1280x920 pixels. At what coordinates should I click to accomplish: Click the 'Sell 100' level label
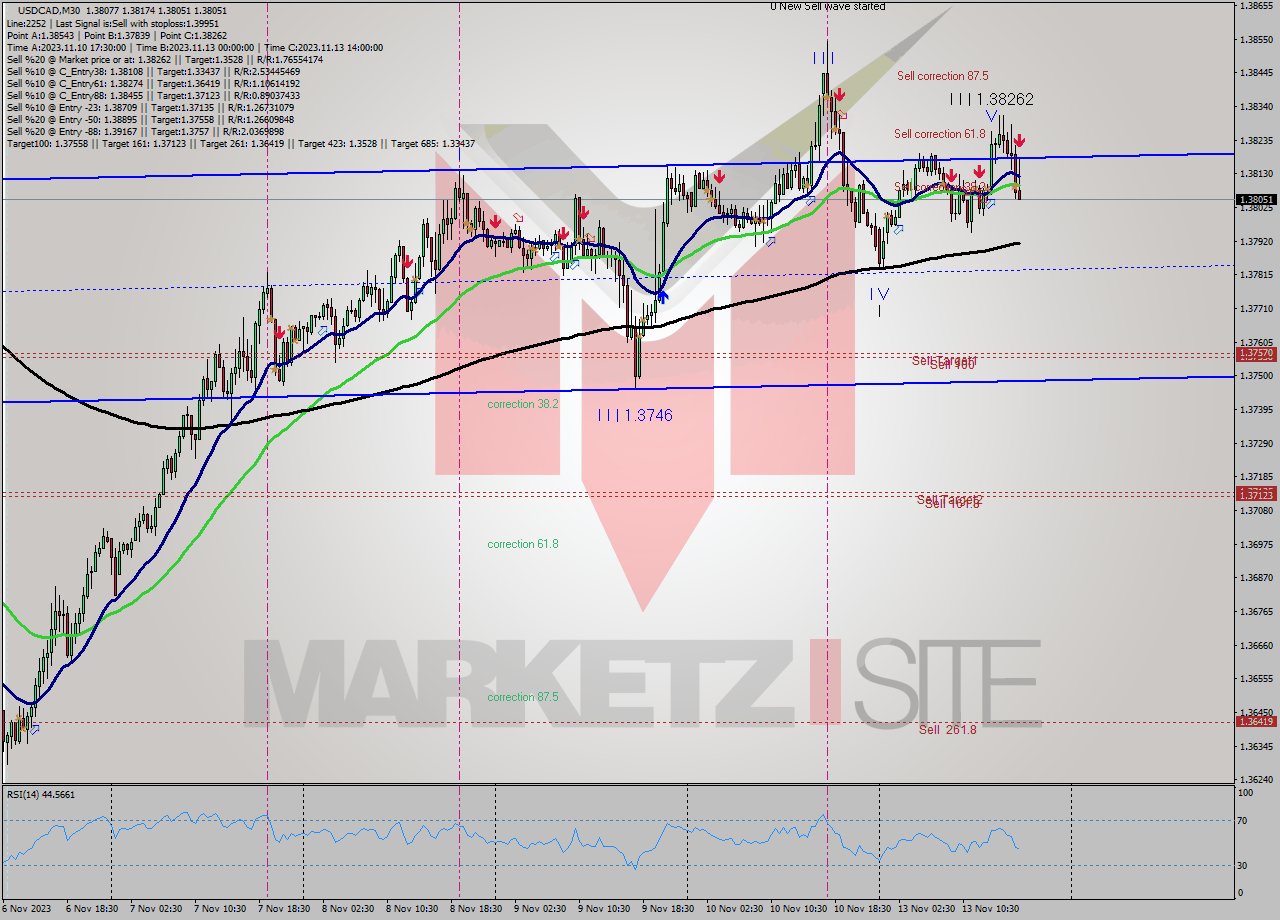coord(952,366)
